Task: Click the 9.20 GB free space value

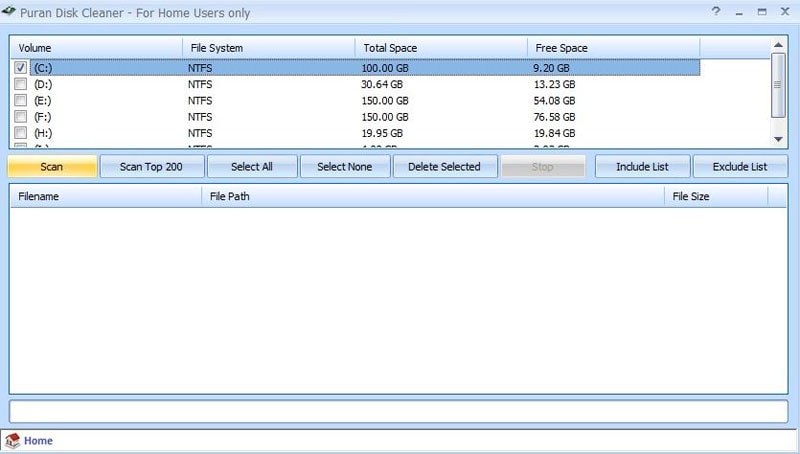Action: (552, 68)
